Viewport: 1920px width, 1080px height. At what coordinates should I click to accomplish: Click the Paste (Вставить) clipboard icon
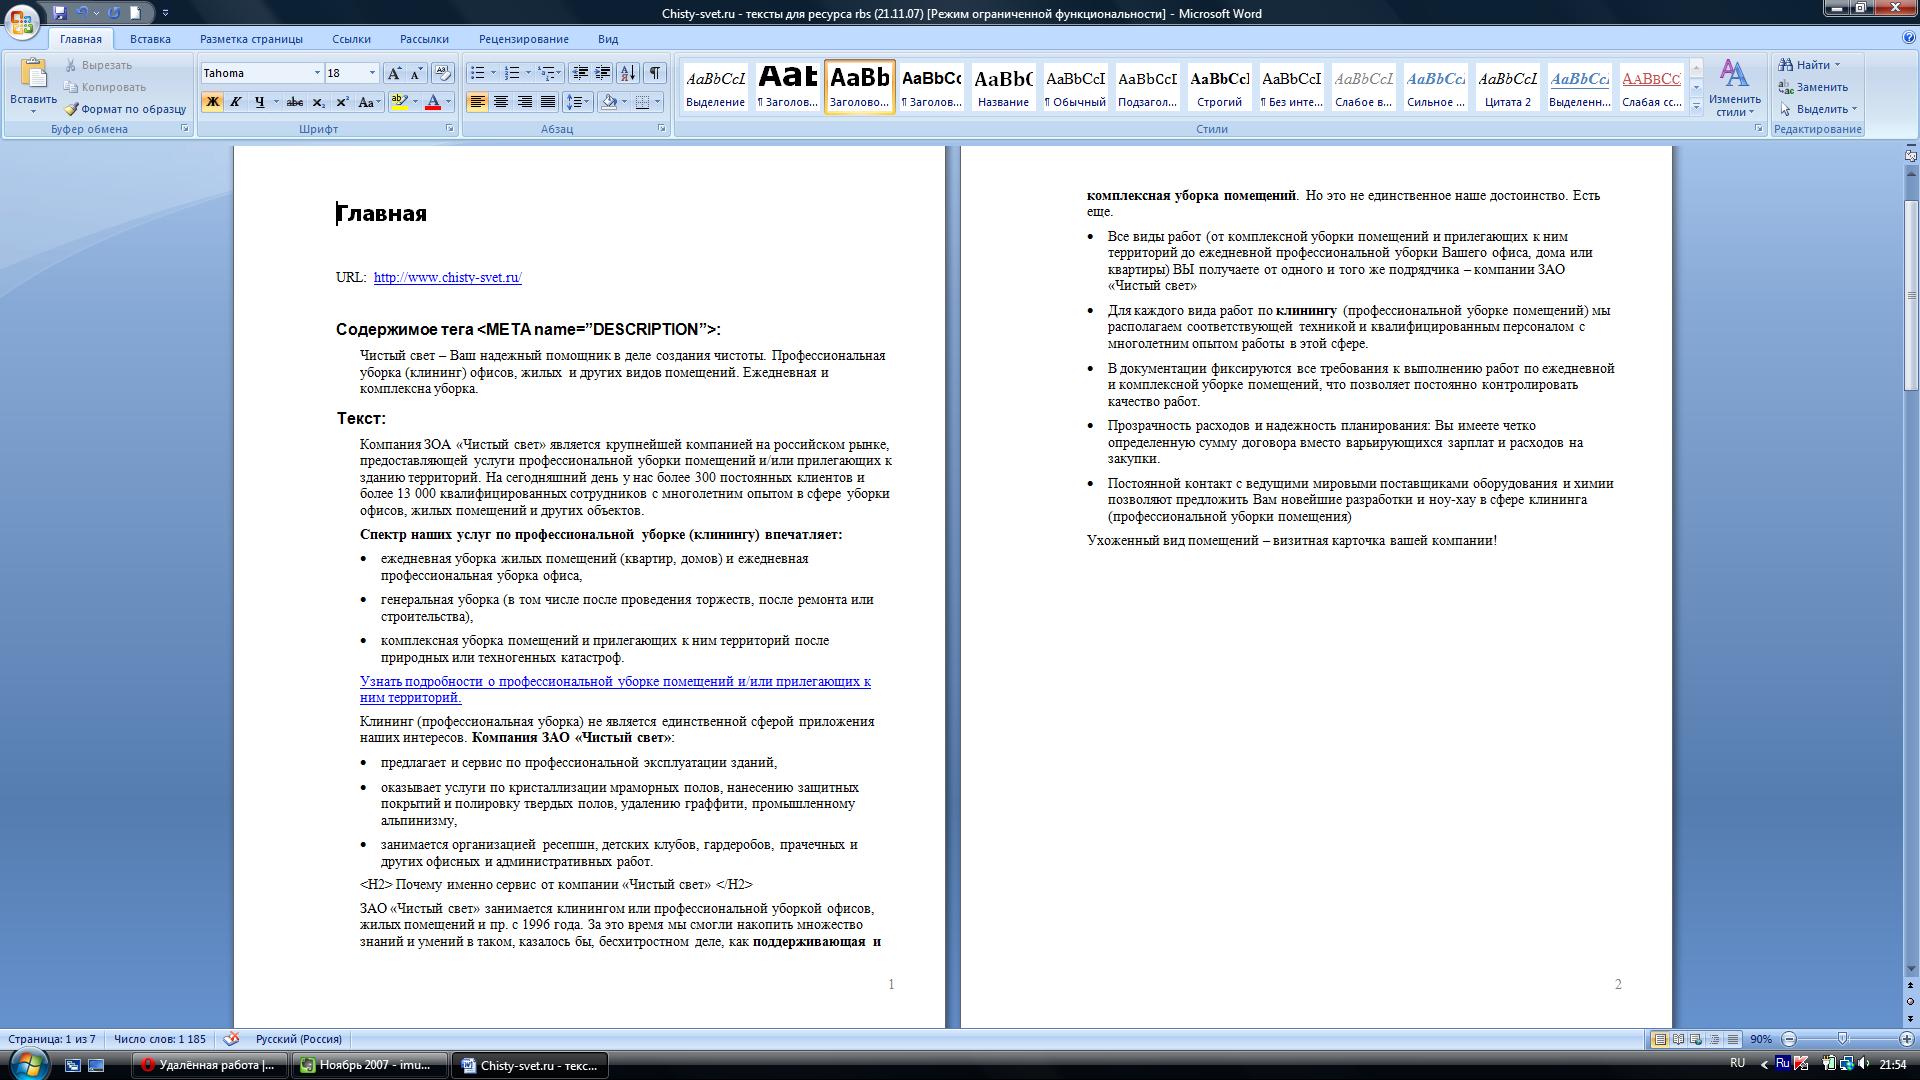(x=33, y=75)
